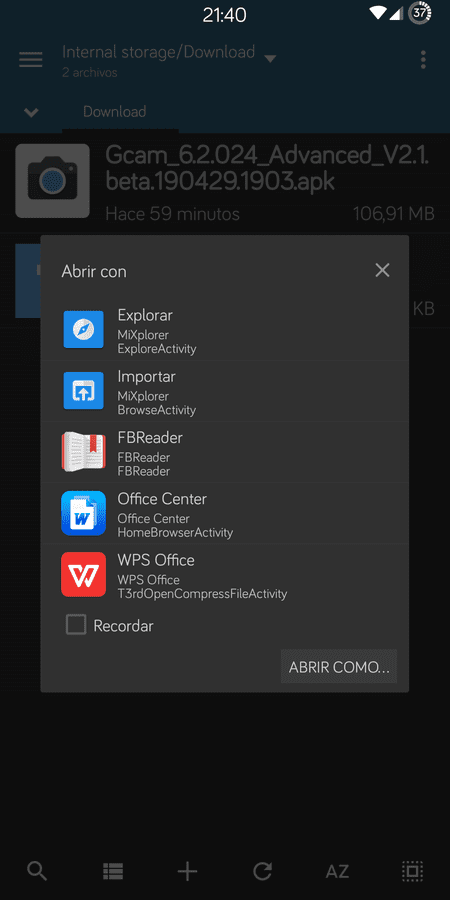Screen dimensions: 450x900
Task: Tap the Wi-Fi status icon
Action: [377, 13]
